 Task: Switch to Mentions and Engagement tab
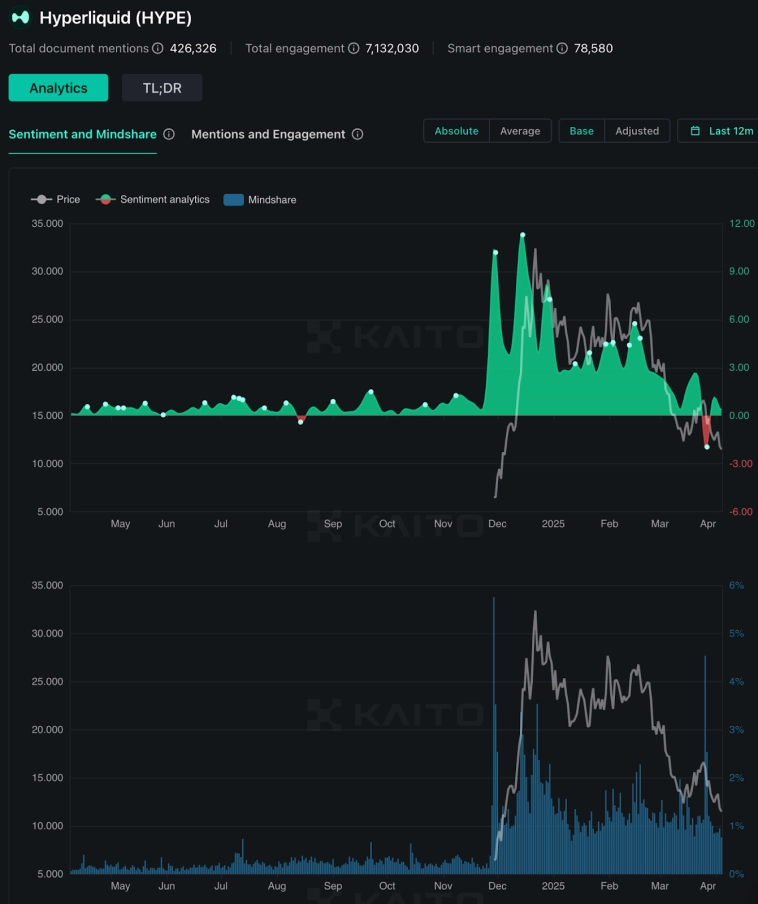(268, 134)
